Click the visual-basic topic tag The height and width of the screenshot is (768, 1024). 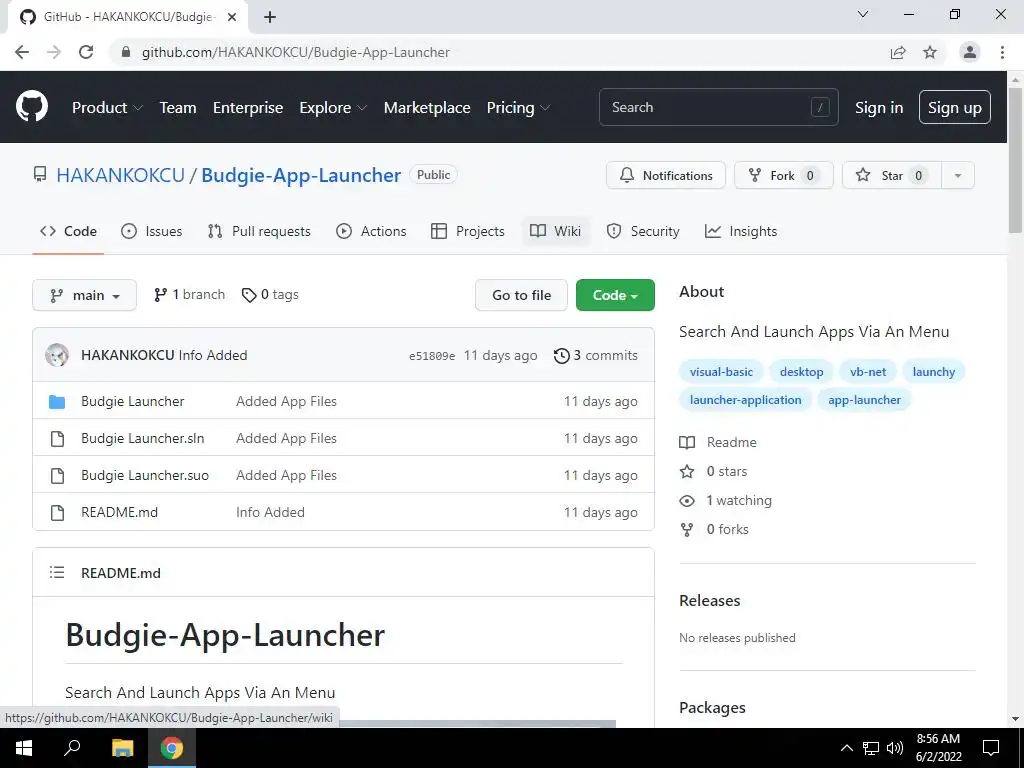tap(721, 372)
